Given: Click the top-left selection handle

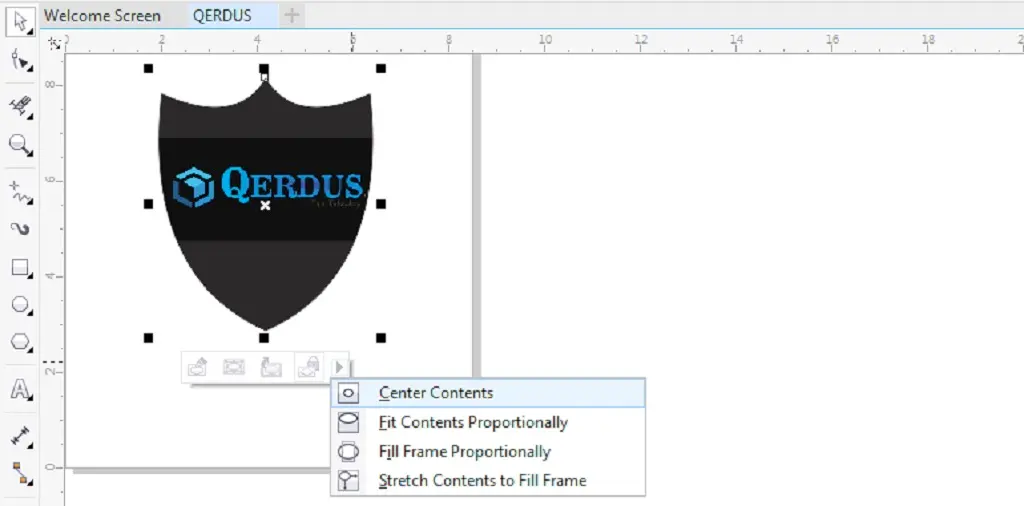Looking at the screenshot, I should click(148, 68).
